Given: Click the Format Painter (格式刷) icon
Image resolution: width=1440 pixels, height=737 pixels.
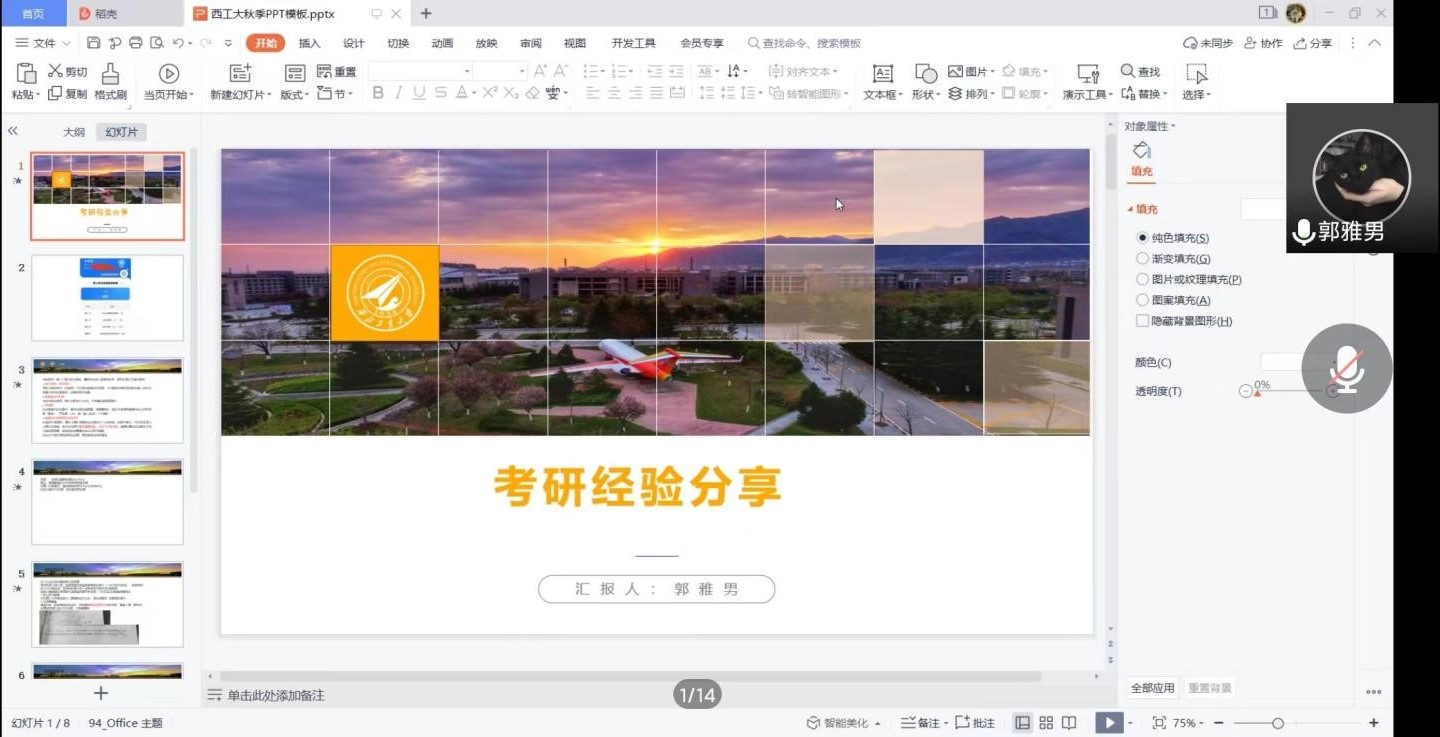Looking at the screenshot, I should click(x=110, y=74).
